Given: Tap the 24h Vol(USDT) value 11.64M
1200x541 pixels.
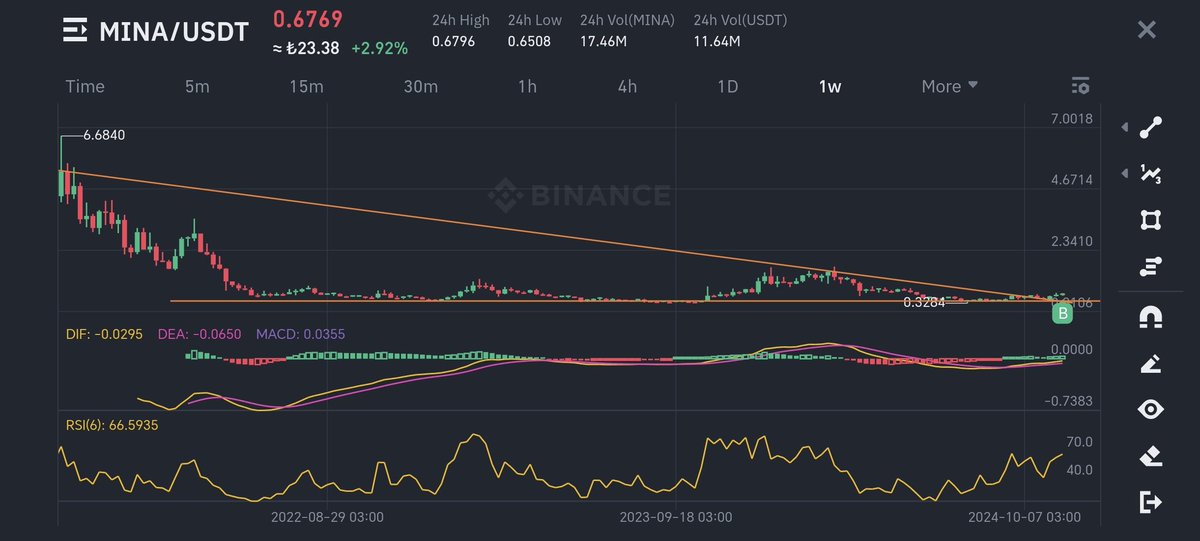Looking at the screenshot, I should tap(717, 41).
